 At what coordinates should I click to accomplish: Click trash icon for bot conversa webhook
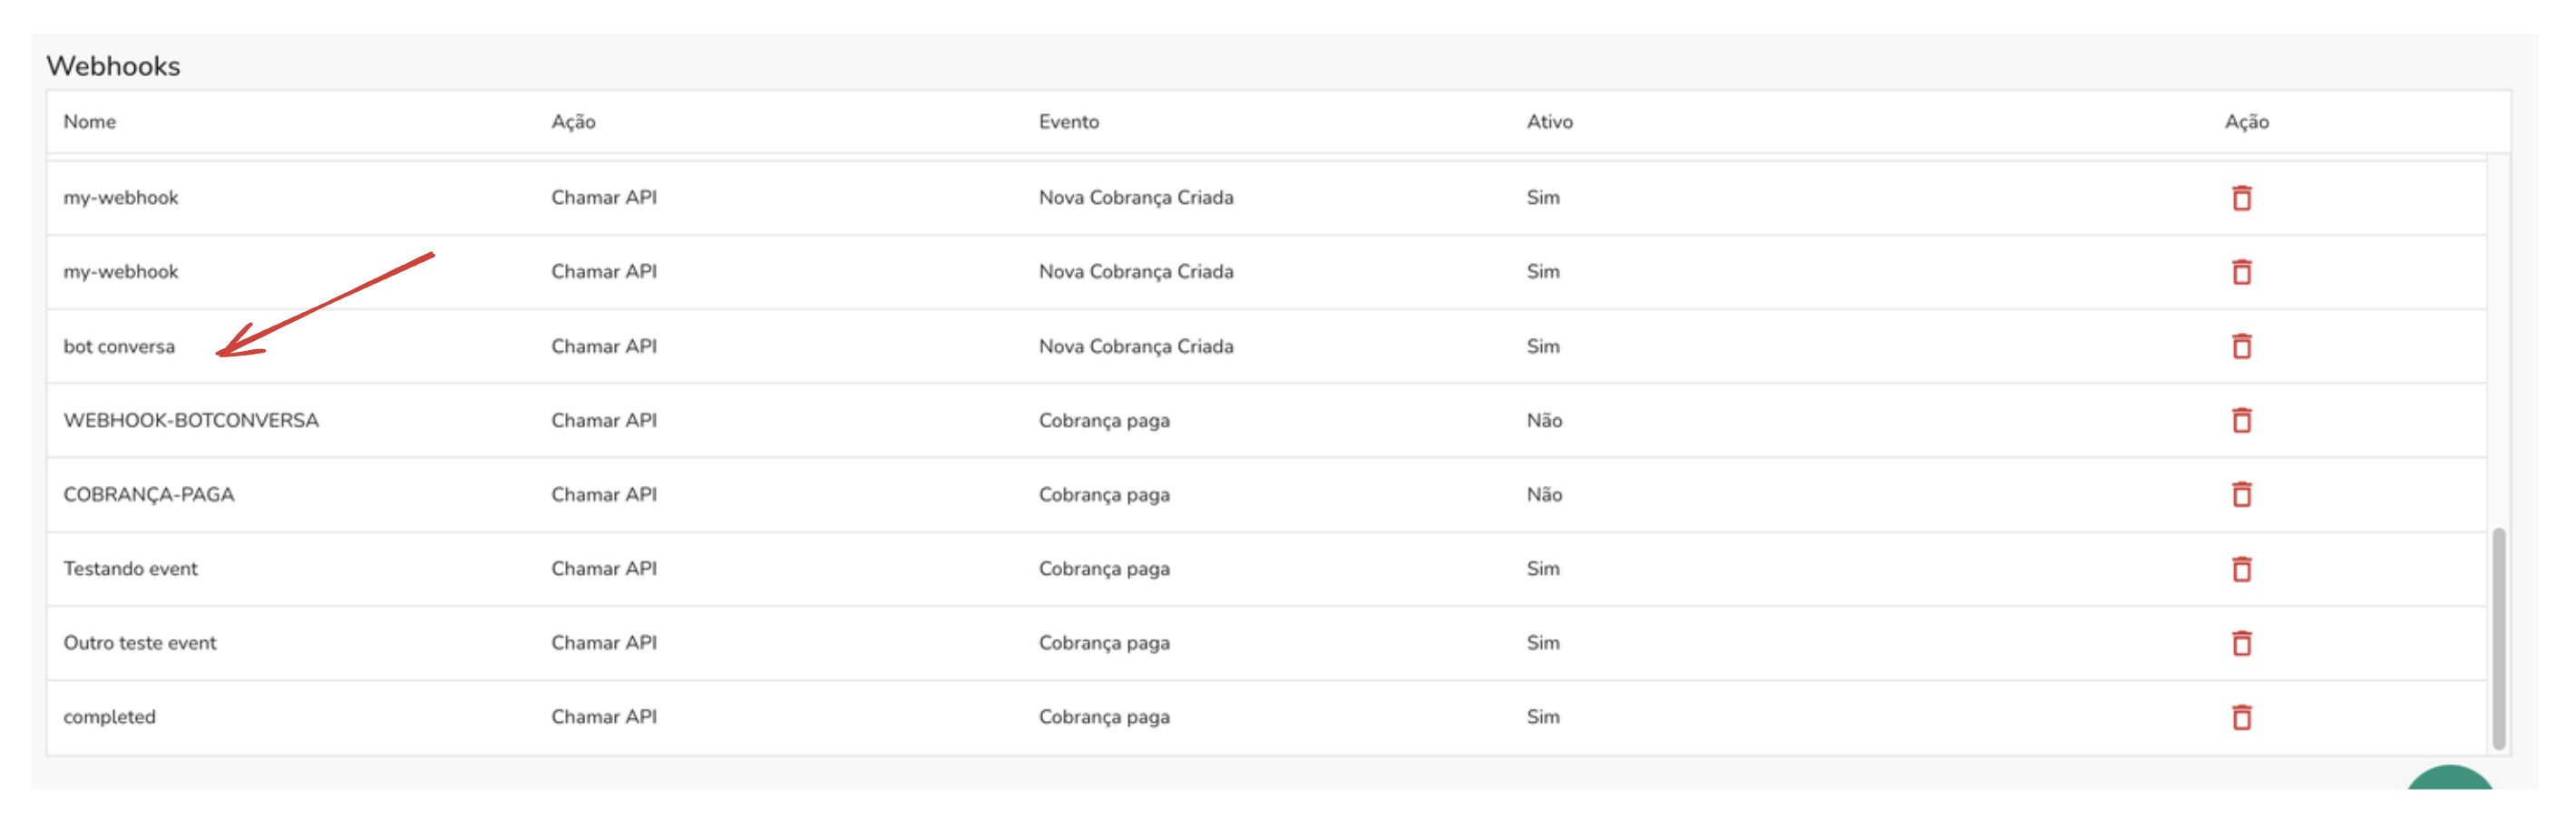coord(2241,346)
